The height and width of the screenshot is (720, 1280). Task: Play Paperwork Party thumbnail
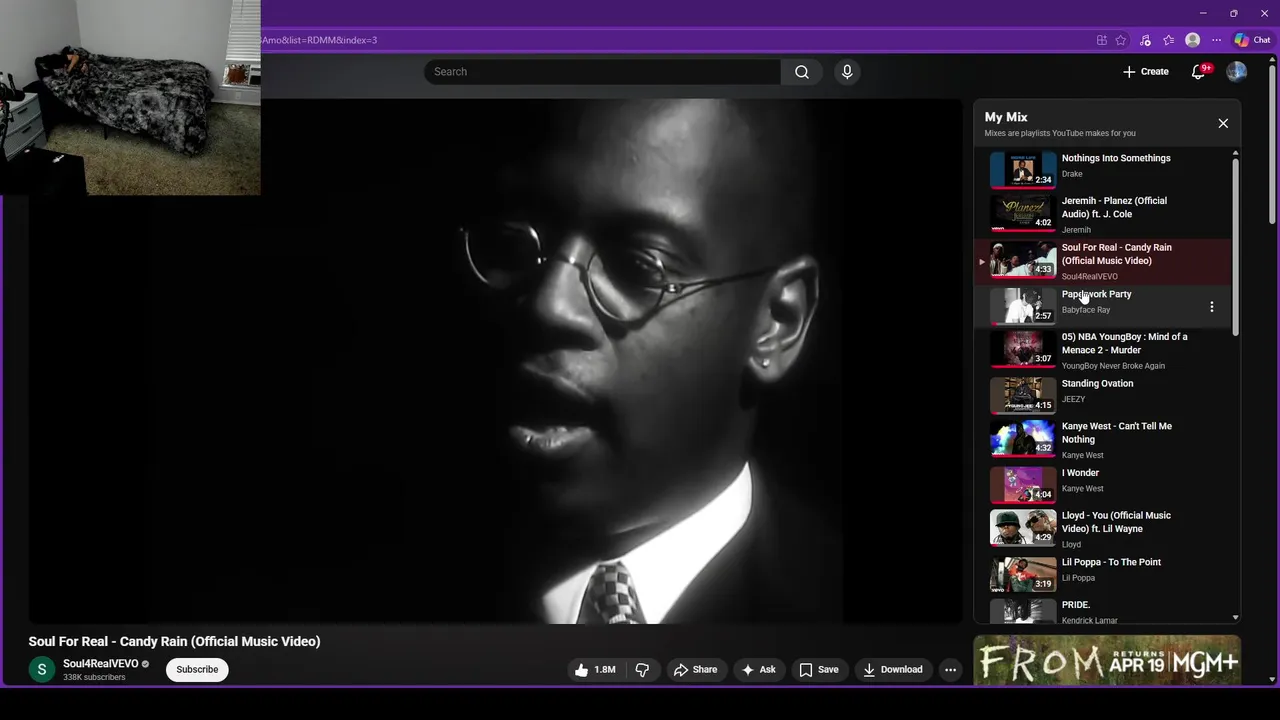[x=1022, y=306]
